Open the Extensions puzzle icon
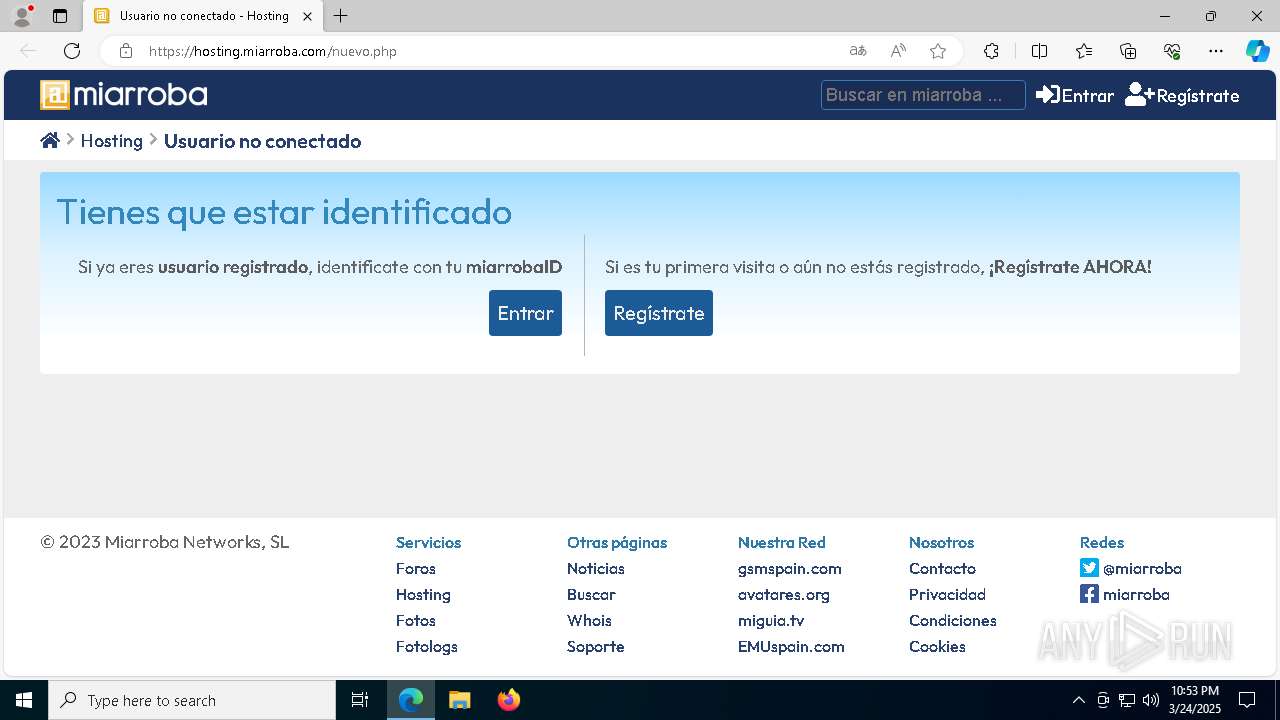The height and width of the screenshot is (720, 1280). [x=991, y=51]
